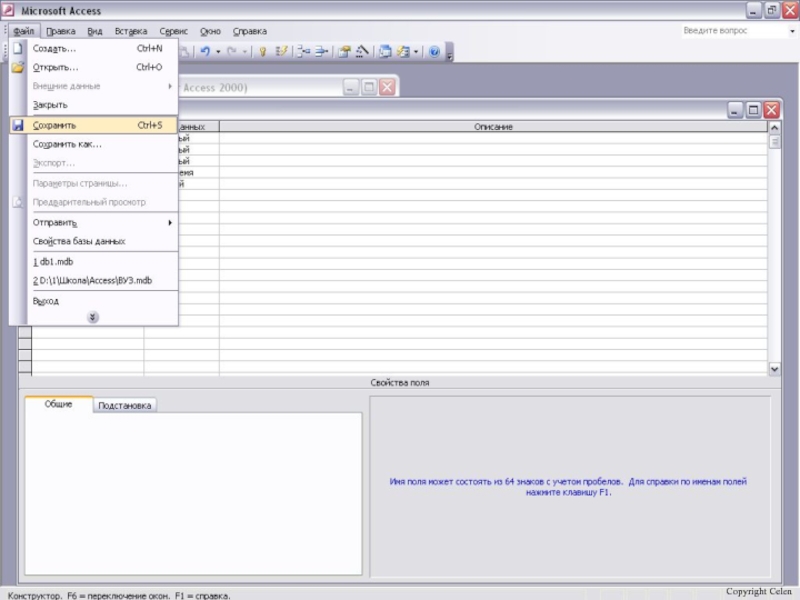Open recent file 1 db1.mdb
This screenshot has width=800, height=600.
[53, 261]
